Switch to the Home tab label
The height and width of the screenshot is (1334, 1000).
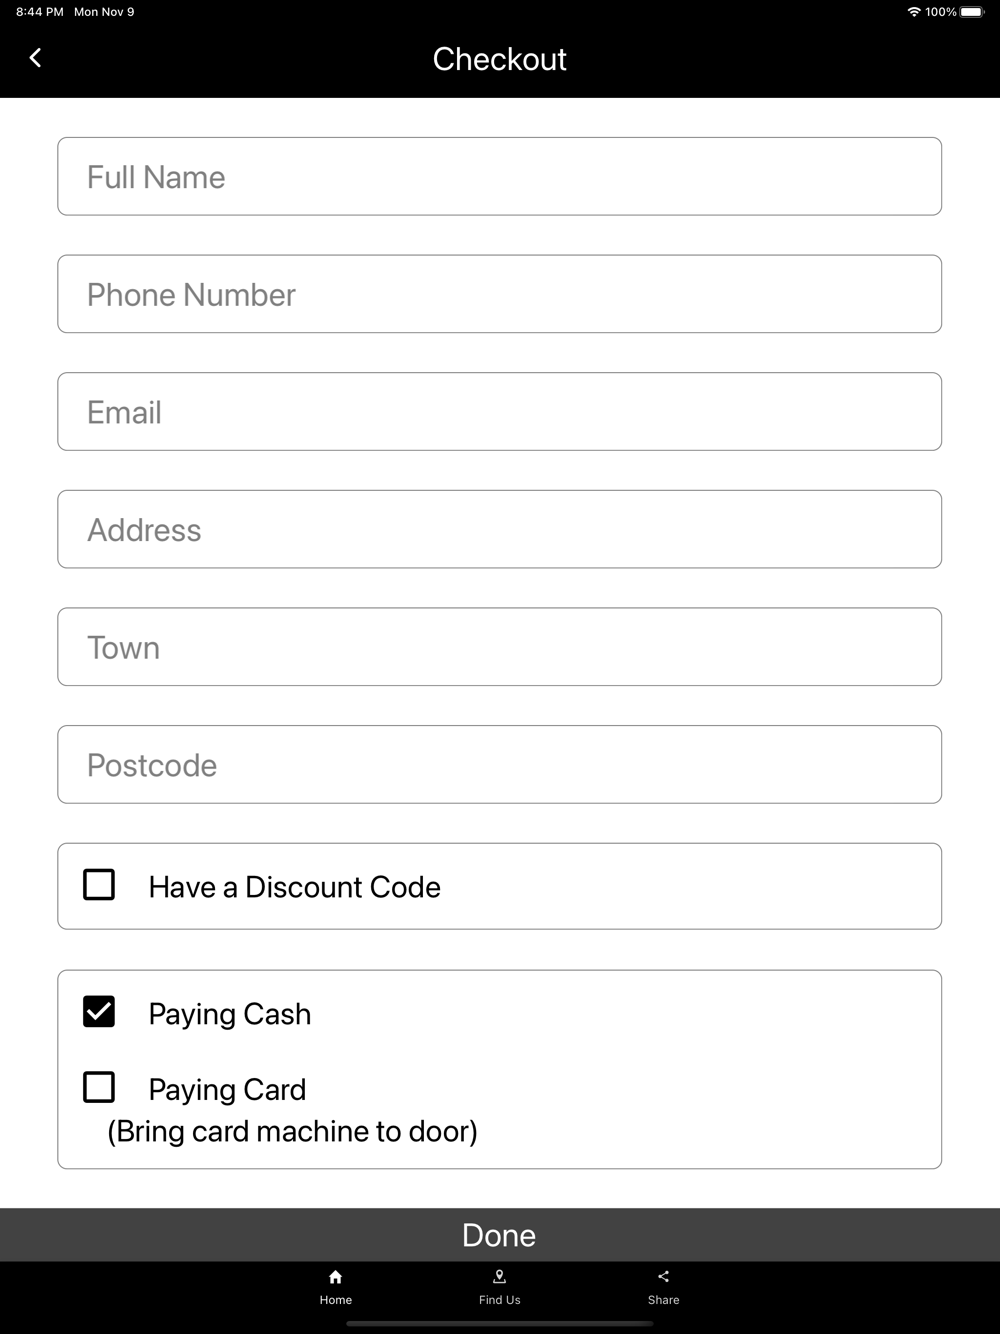click(x=336, y=1300)
